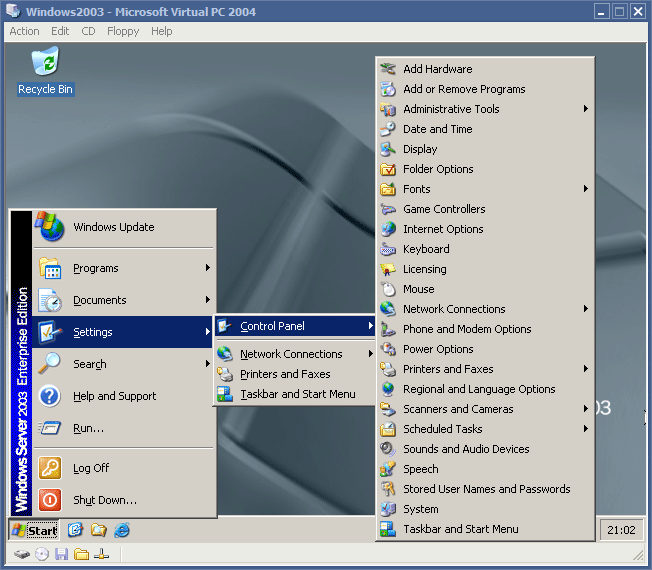The width and height of the screenshot is (652, 570).
Task: Click the CD drive icon in Virtual PC status bar
Action: [42, 554]
